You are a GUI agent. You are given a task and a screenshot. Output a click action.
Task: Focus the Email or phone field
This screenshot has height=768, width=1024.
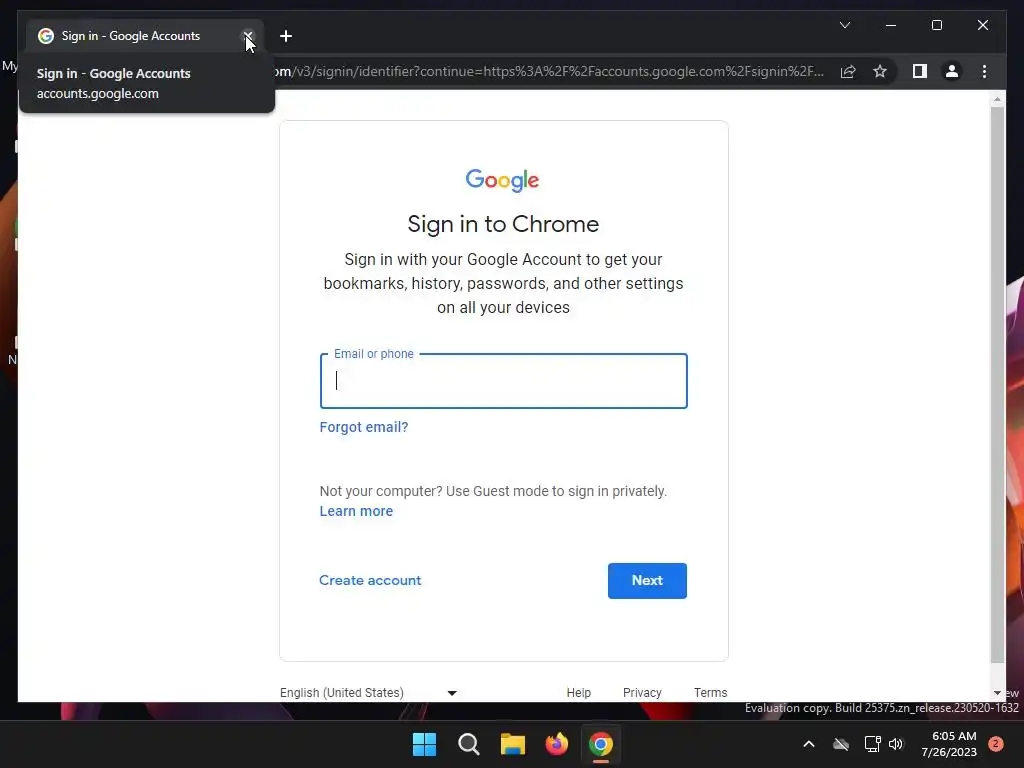(504, 381)
